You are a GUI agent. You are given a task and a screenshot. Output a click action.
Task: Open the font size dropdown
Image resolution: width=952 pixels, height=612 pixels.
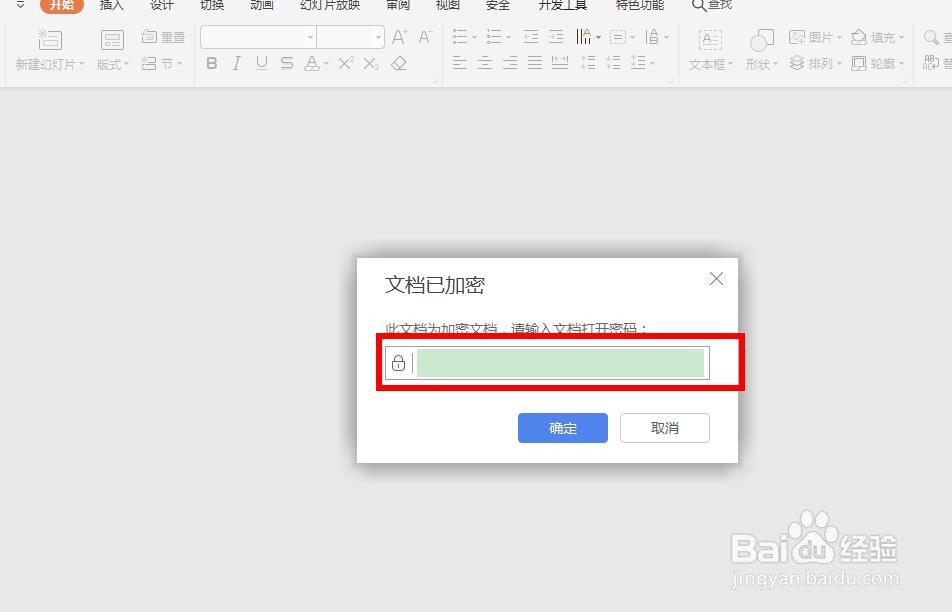(378, 37)
